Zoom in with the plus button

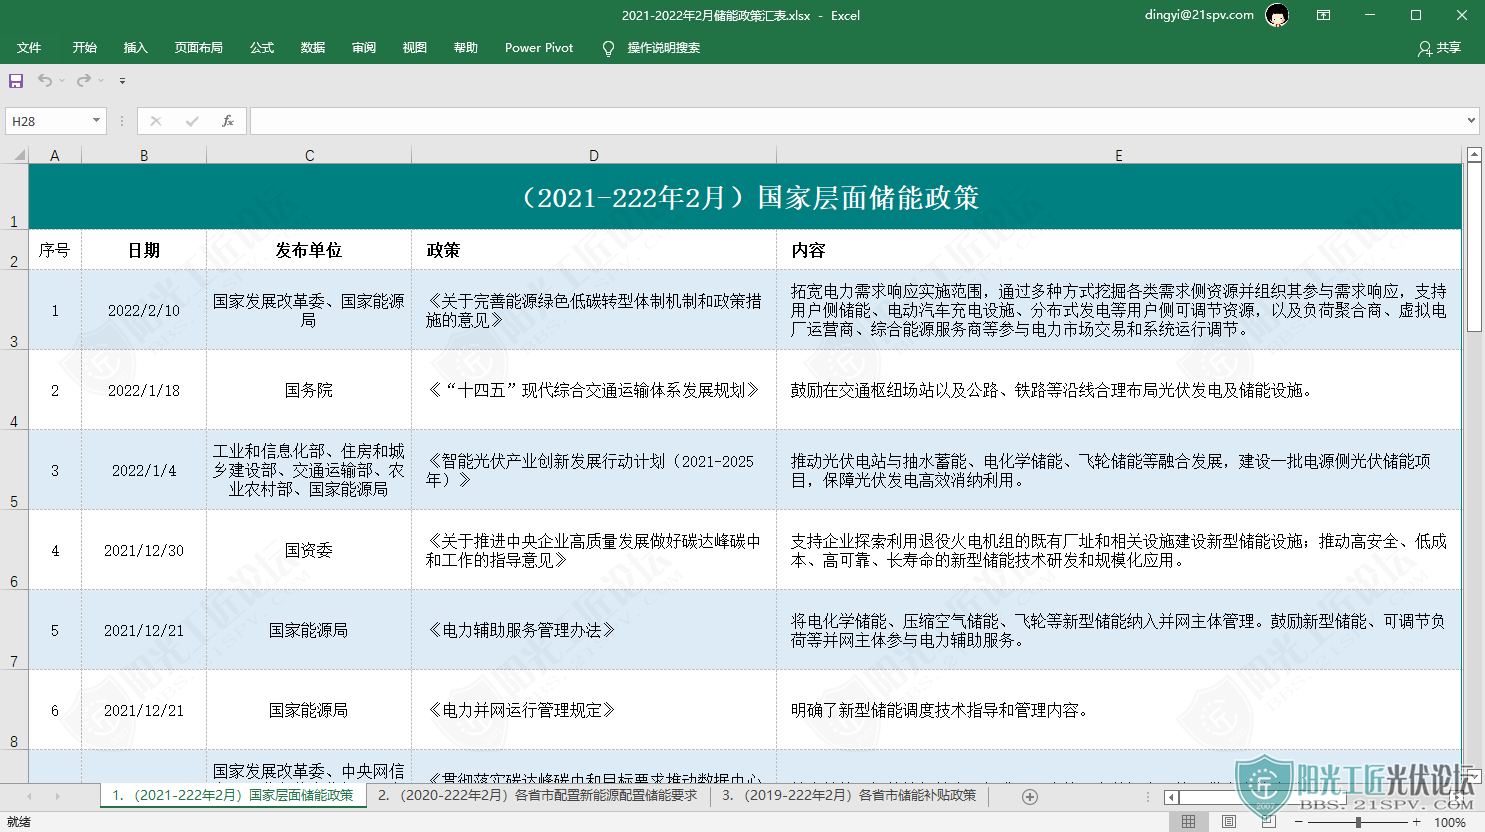point(1417,822)
